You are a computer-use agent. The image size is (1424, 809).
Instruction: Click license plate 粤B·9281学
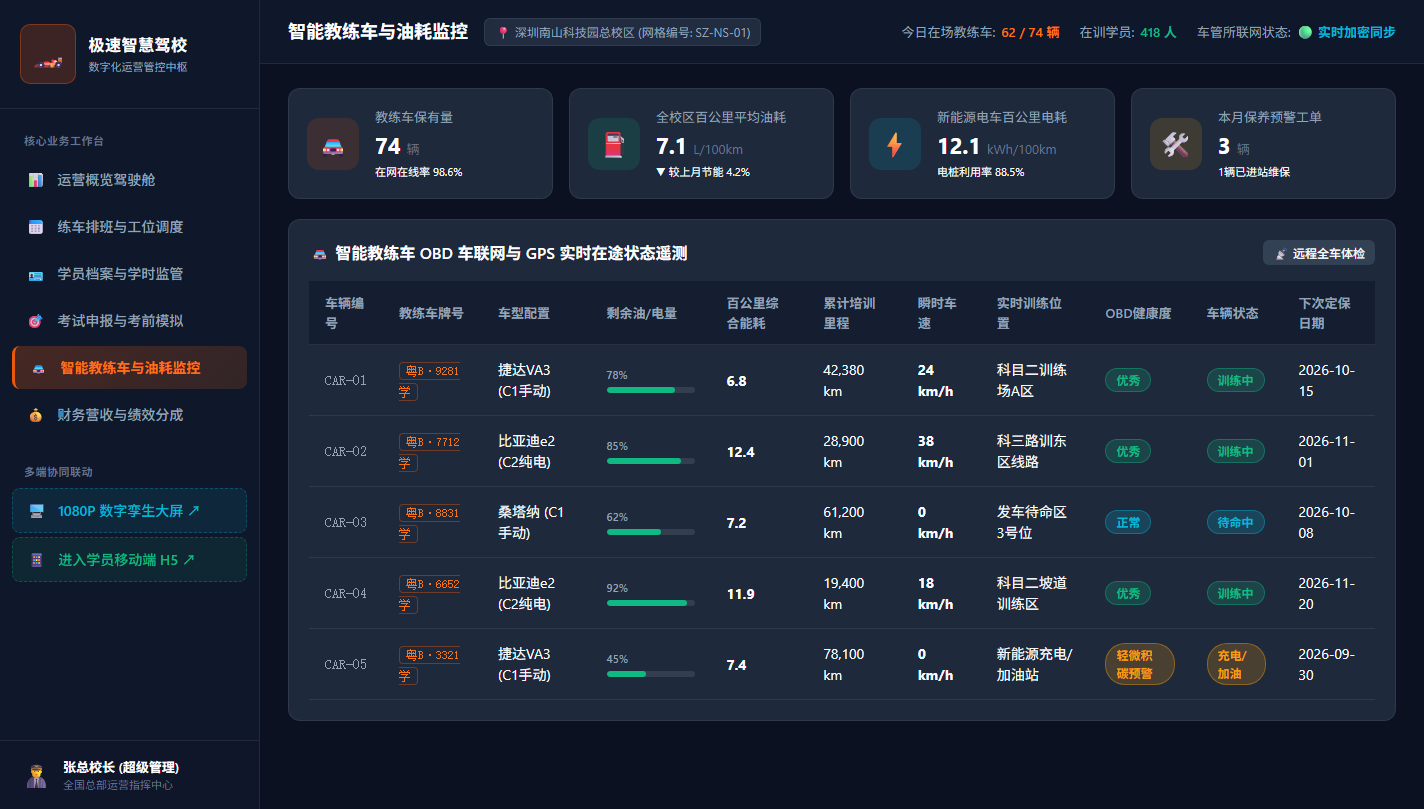click(x=429, y=381)
